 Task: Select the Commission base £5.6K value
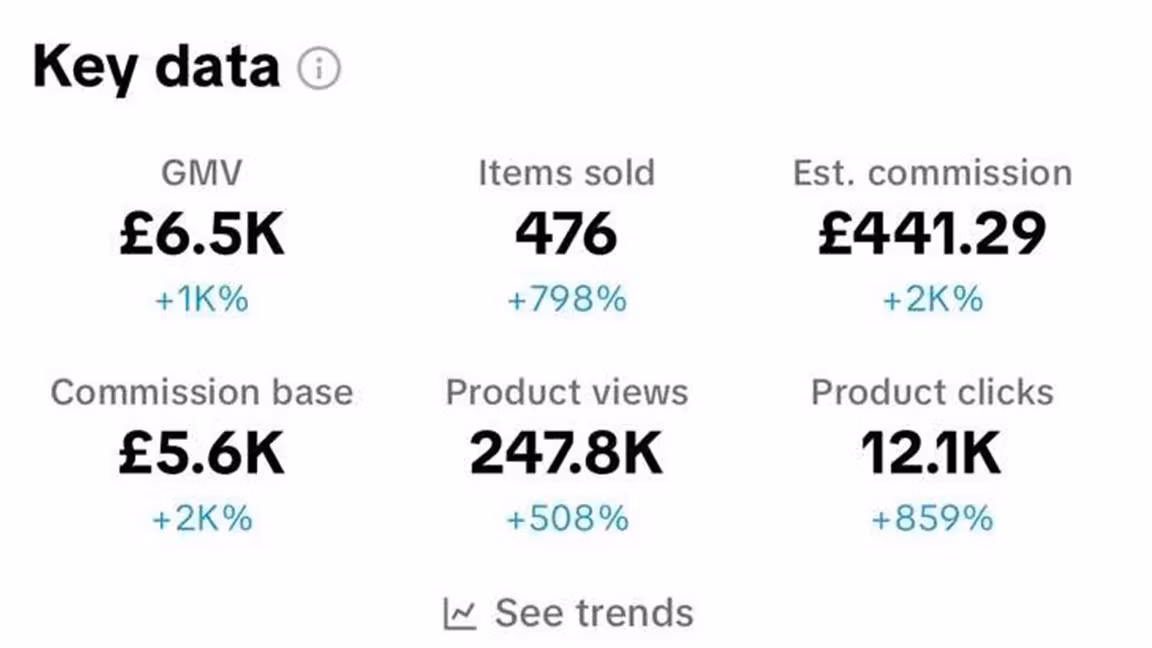coord(202,454)
